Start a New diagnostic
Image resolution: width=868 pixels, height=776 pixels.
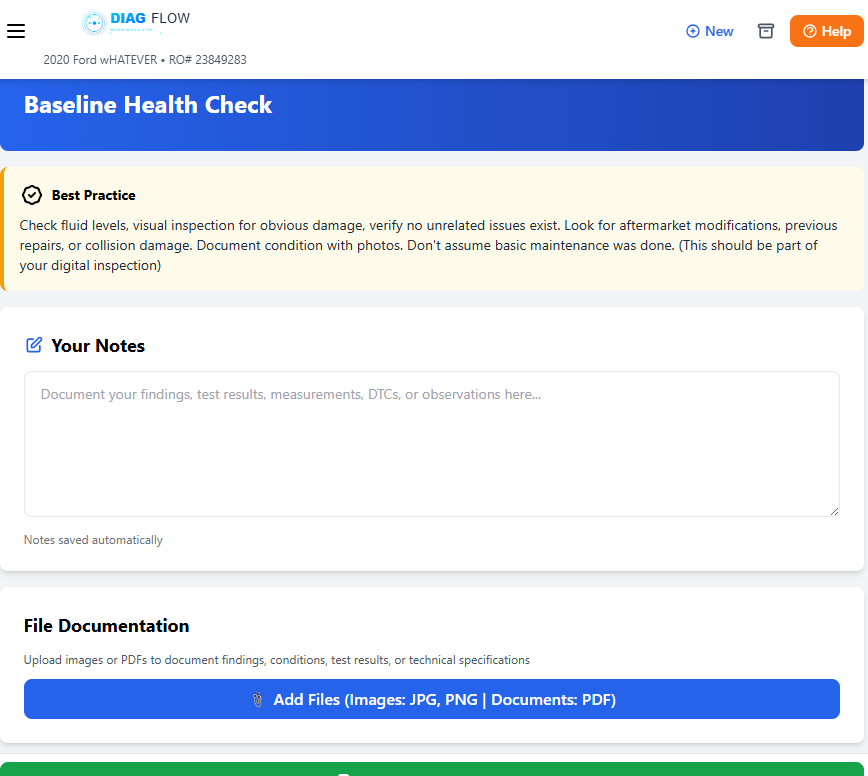(x=710, y=31)
